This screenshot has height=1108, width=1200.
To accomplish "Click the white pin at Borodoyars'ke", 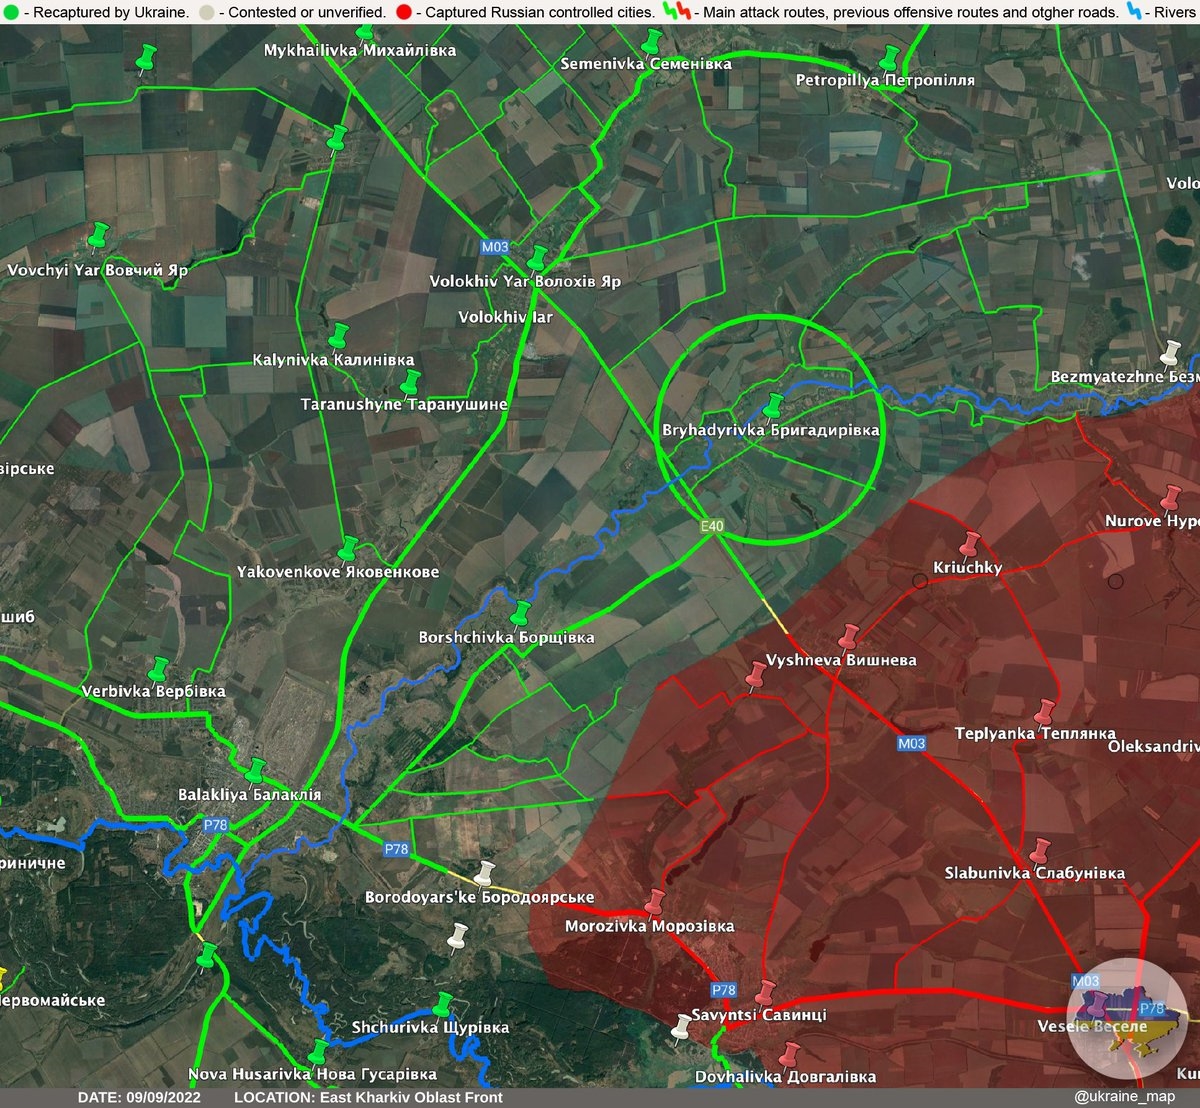I will pyautogui.click(x=485, y=874).
